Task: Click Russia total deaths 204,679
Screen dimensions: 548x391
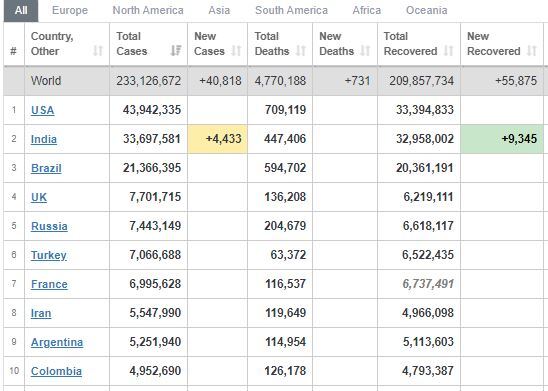Action: [x=285, y=226]
